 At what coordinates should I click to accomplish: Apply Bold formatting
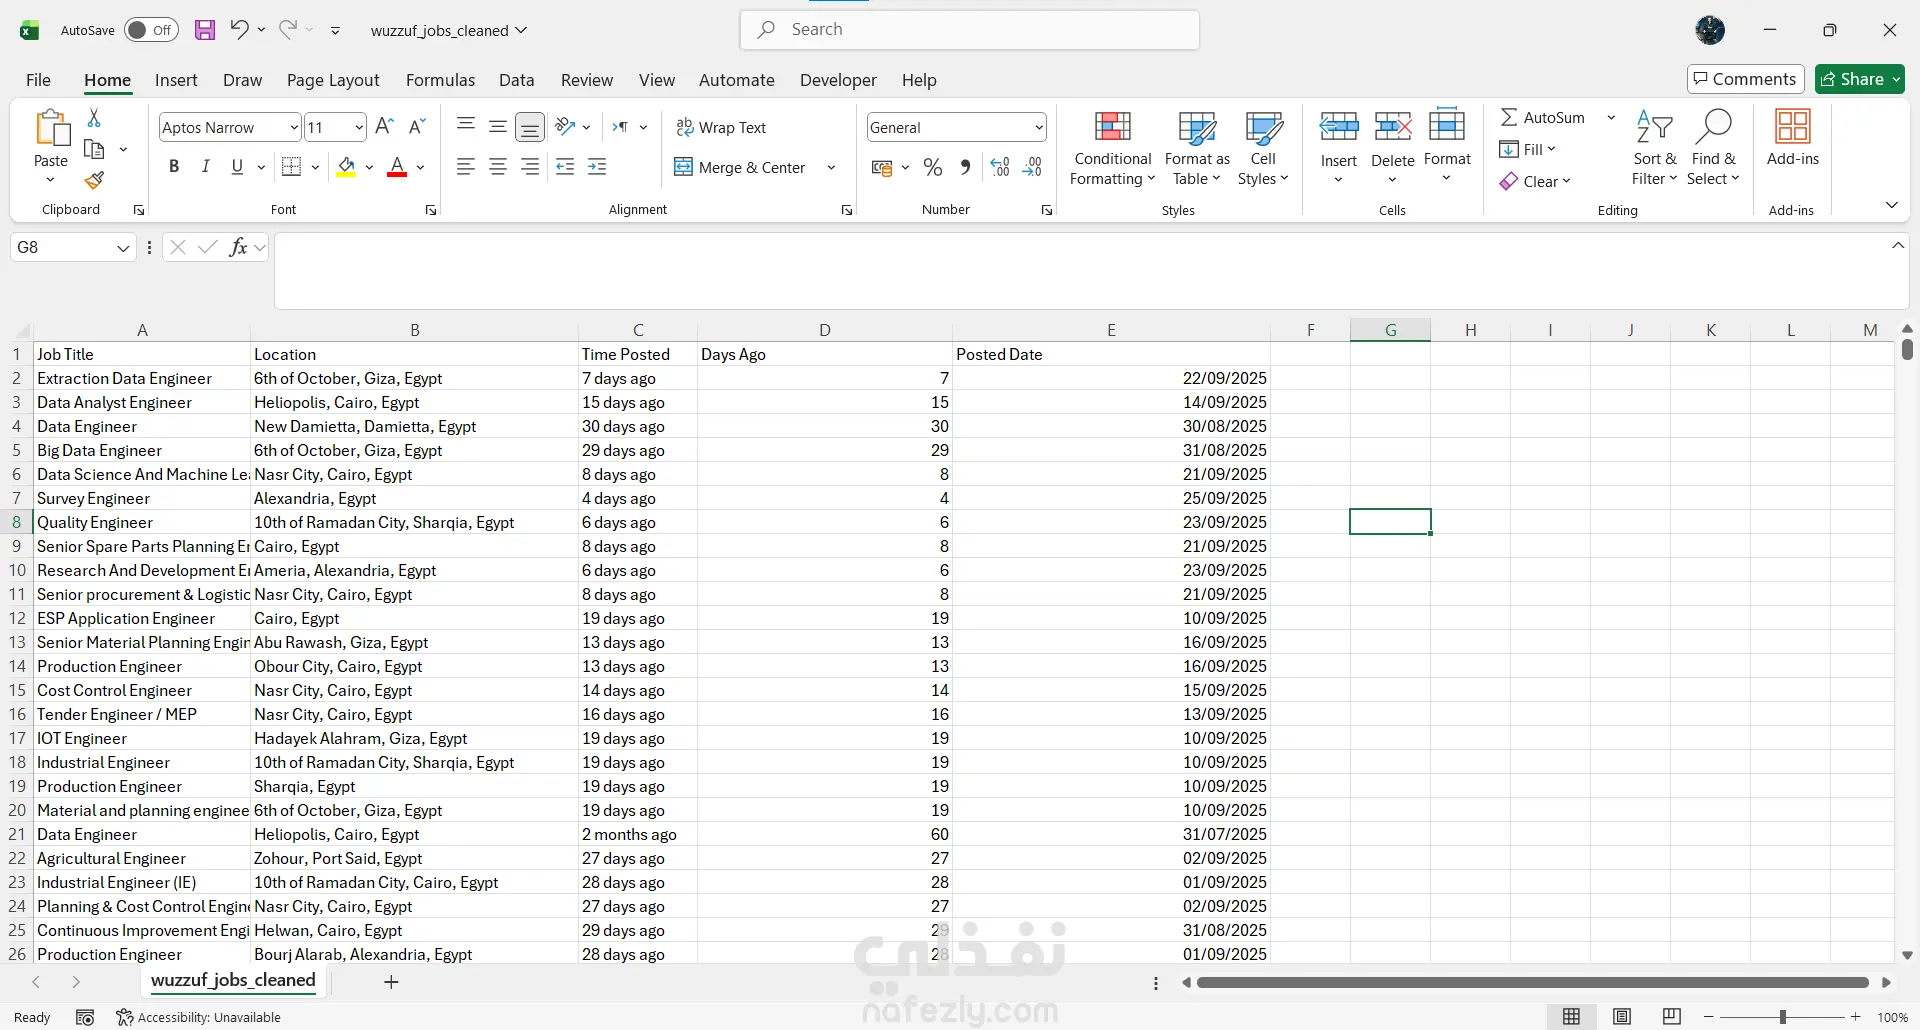[174, 167]
